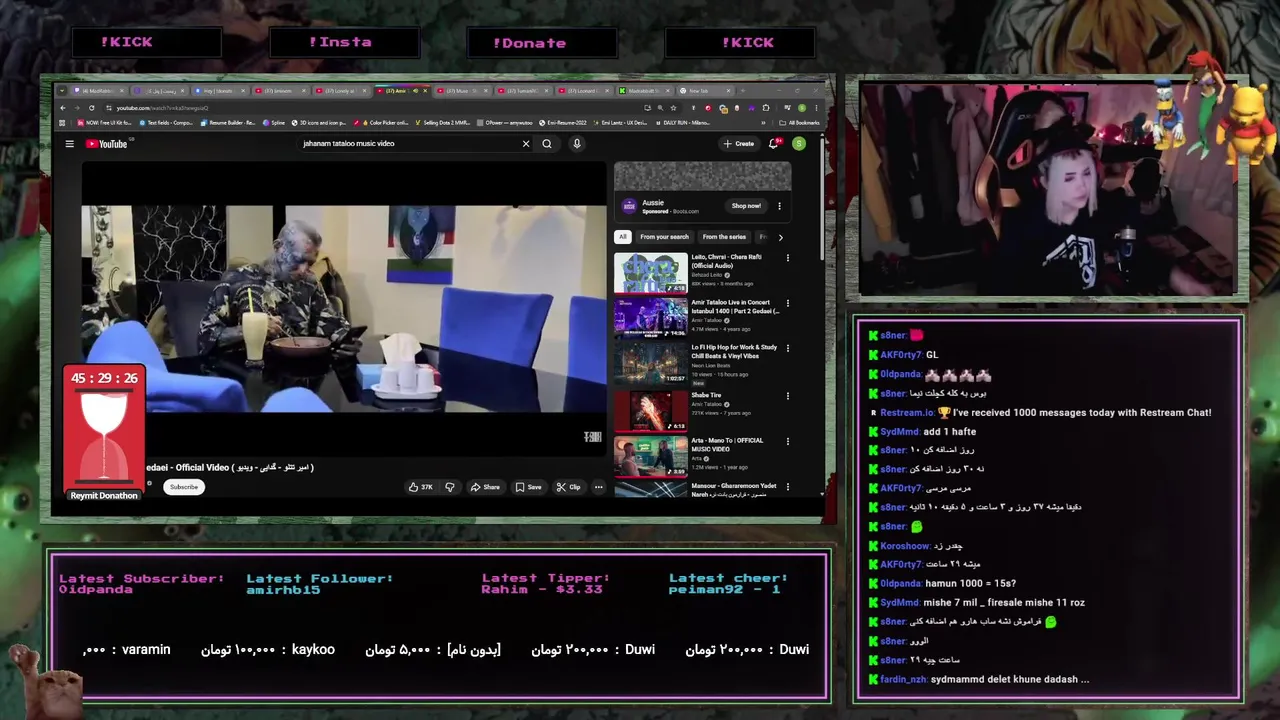
Task: Open the options menu for the Aussie ad
Action: coord(779,206)
